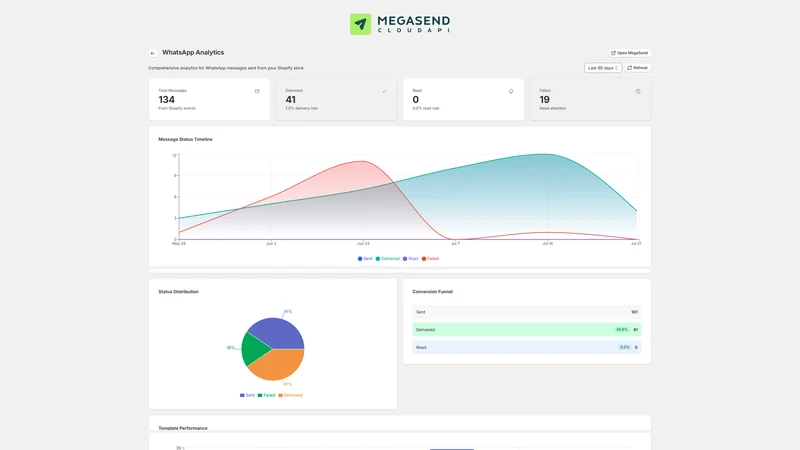
Task: Click the Status Distribution heading
Action: [178, 292]
